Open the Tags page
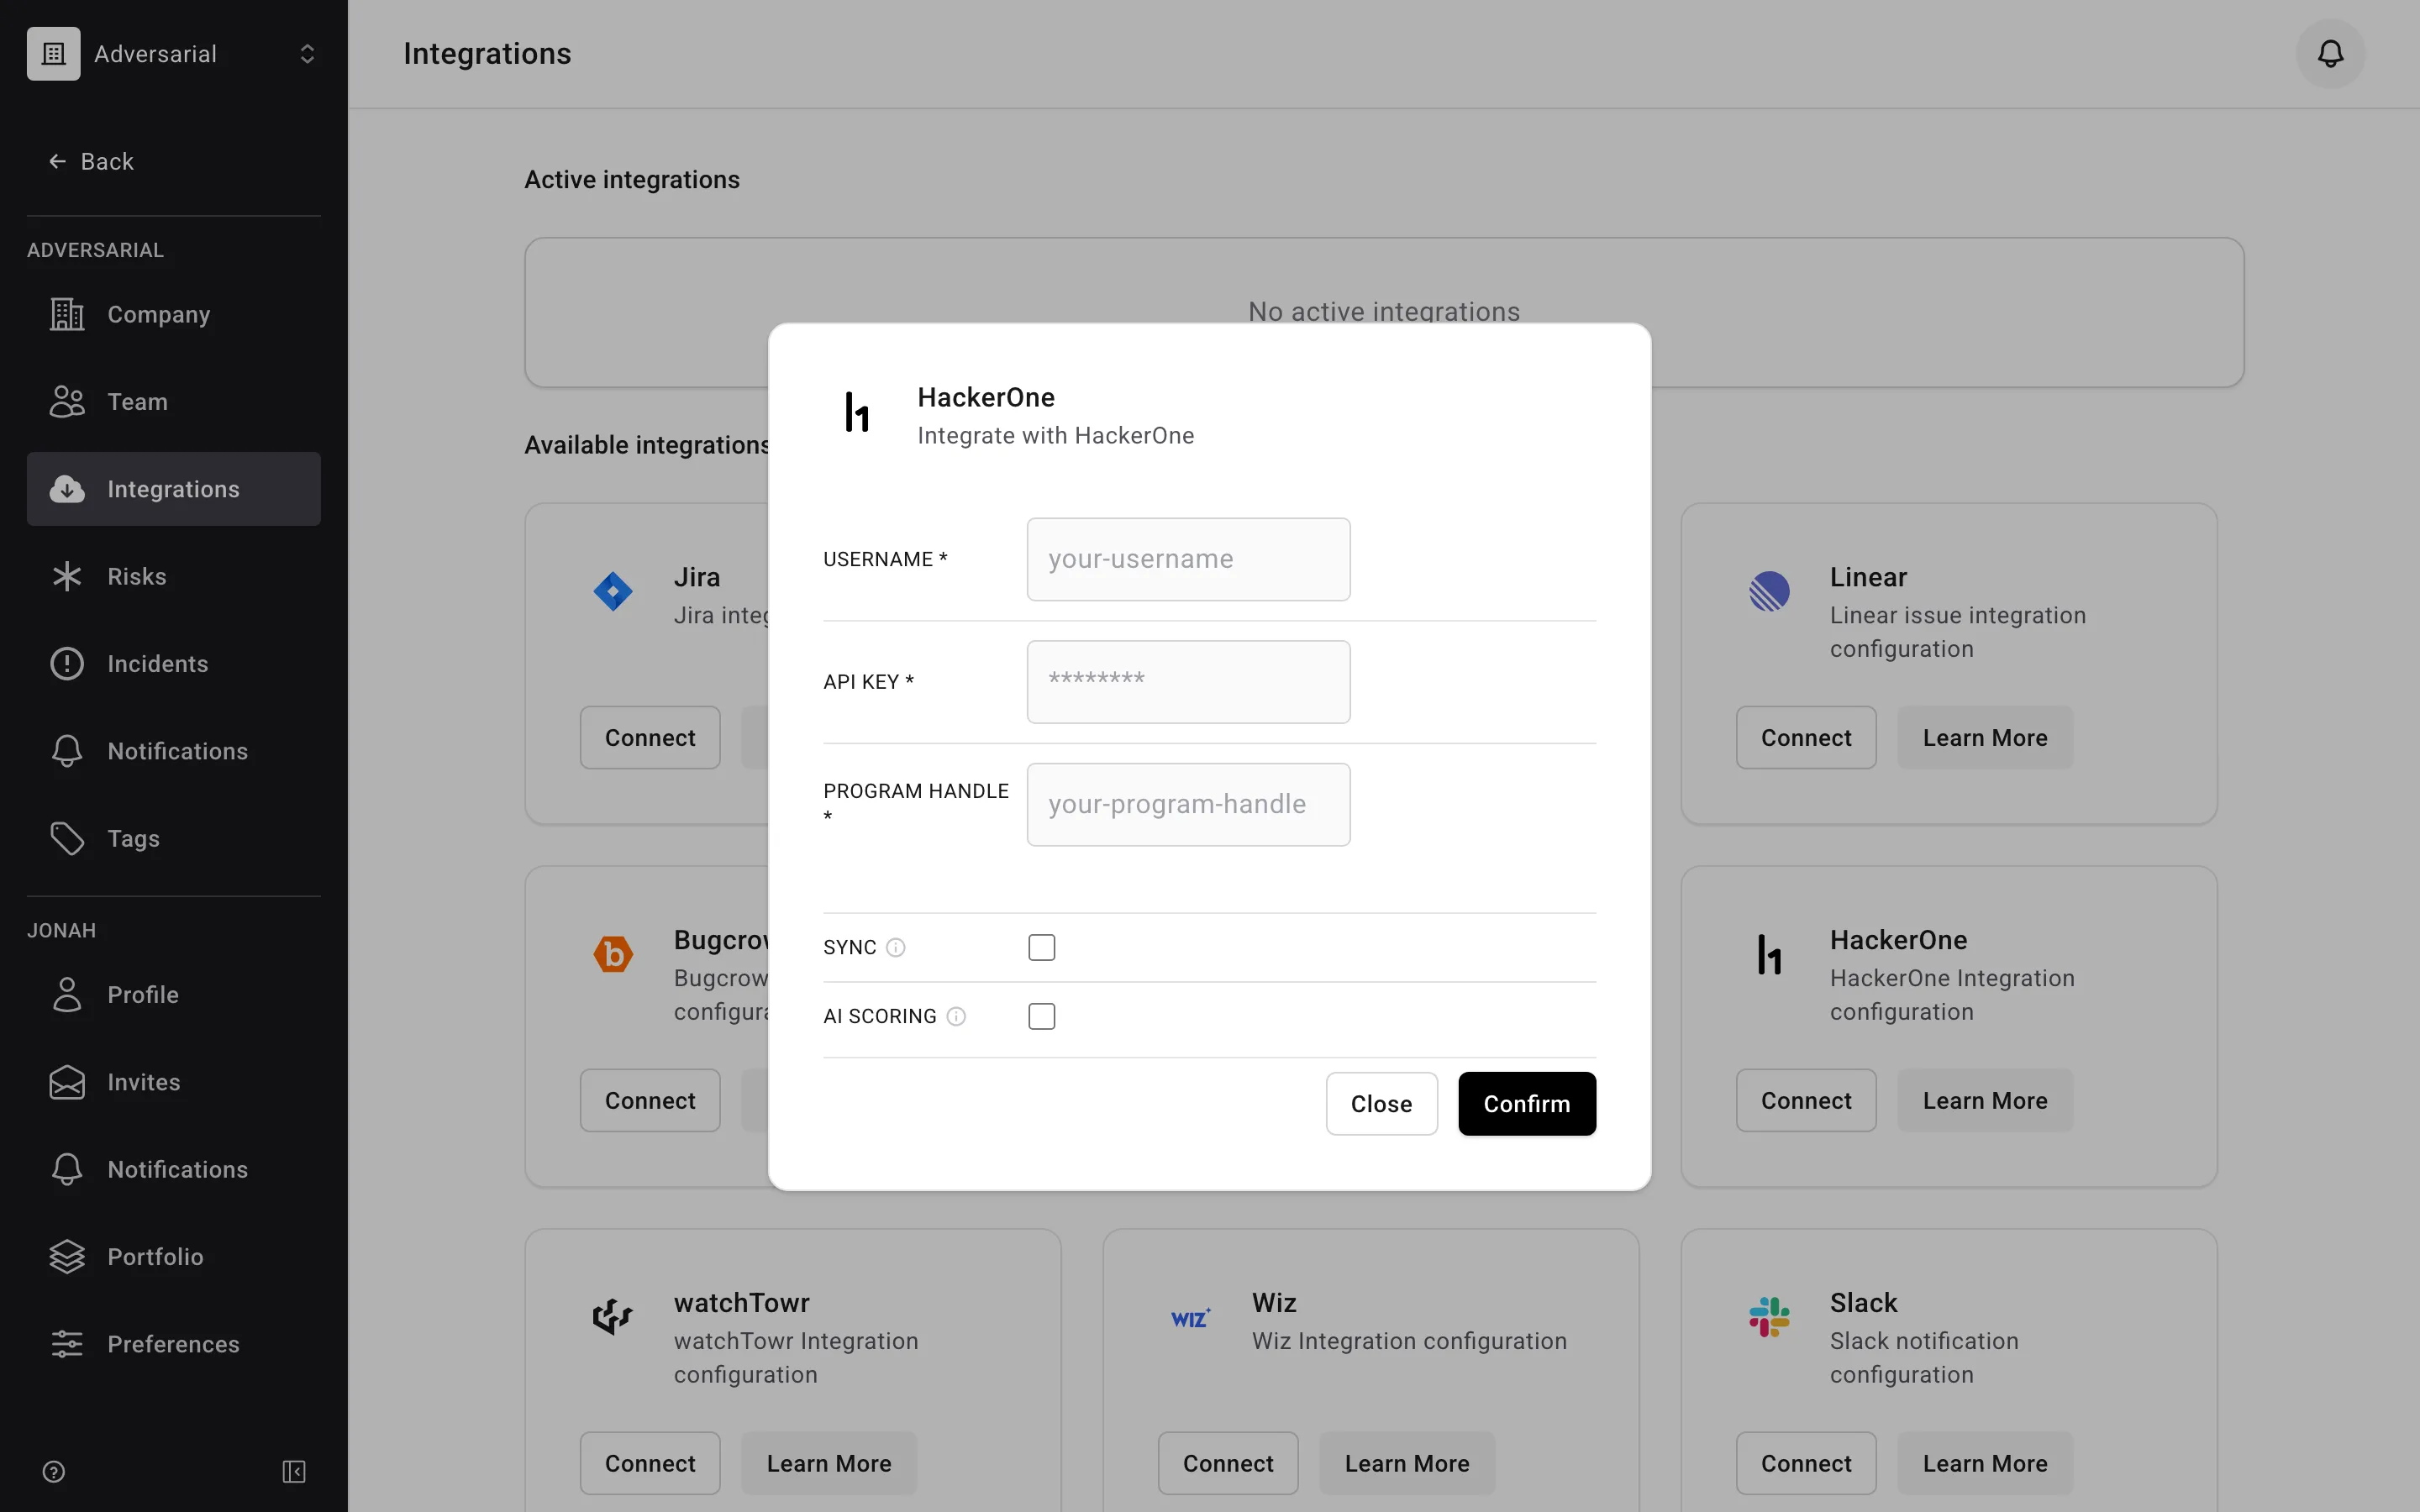2420x1512 pixels. 174,838
